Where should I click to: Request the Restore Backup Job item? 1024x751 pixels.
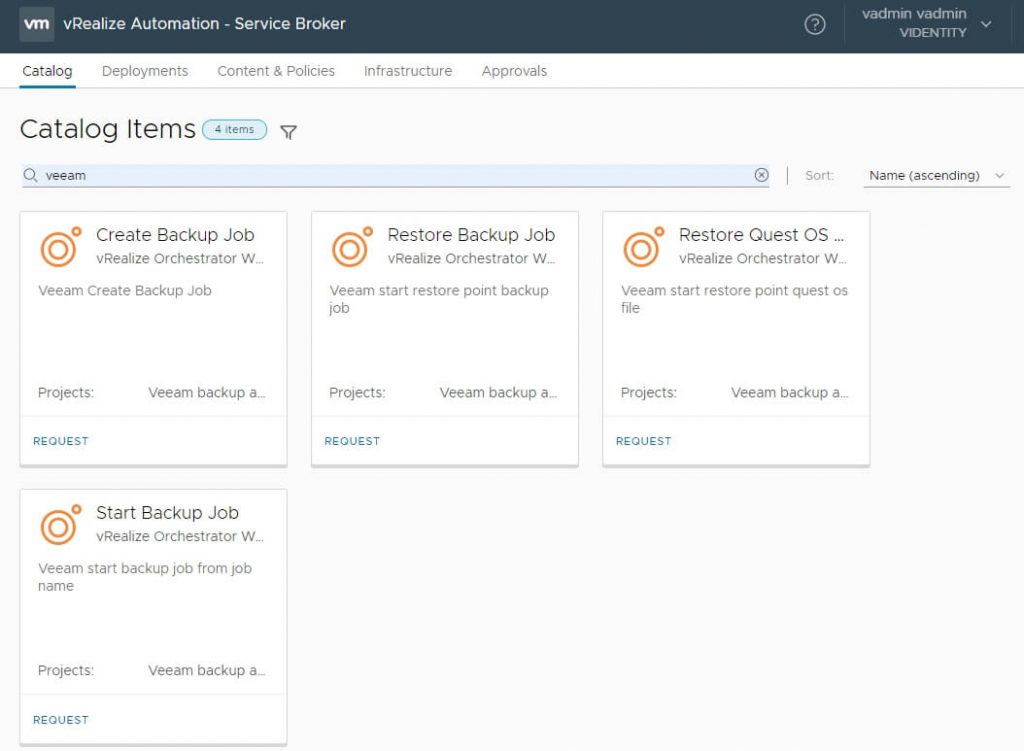[x=352, y=441]
